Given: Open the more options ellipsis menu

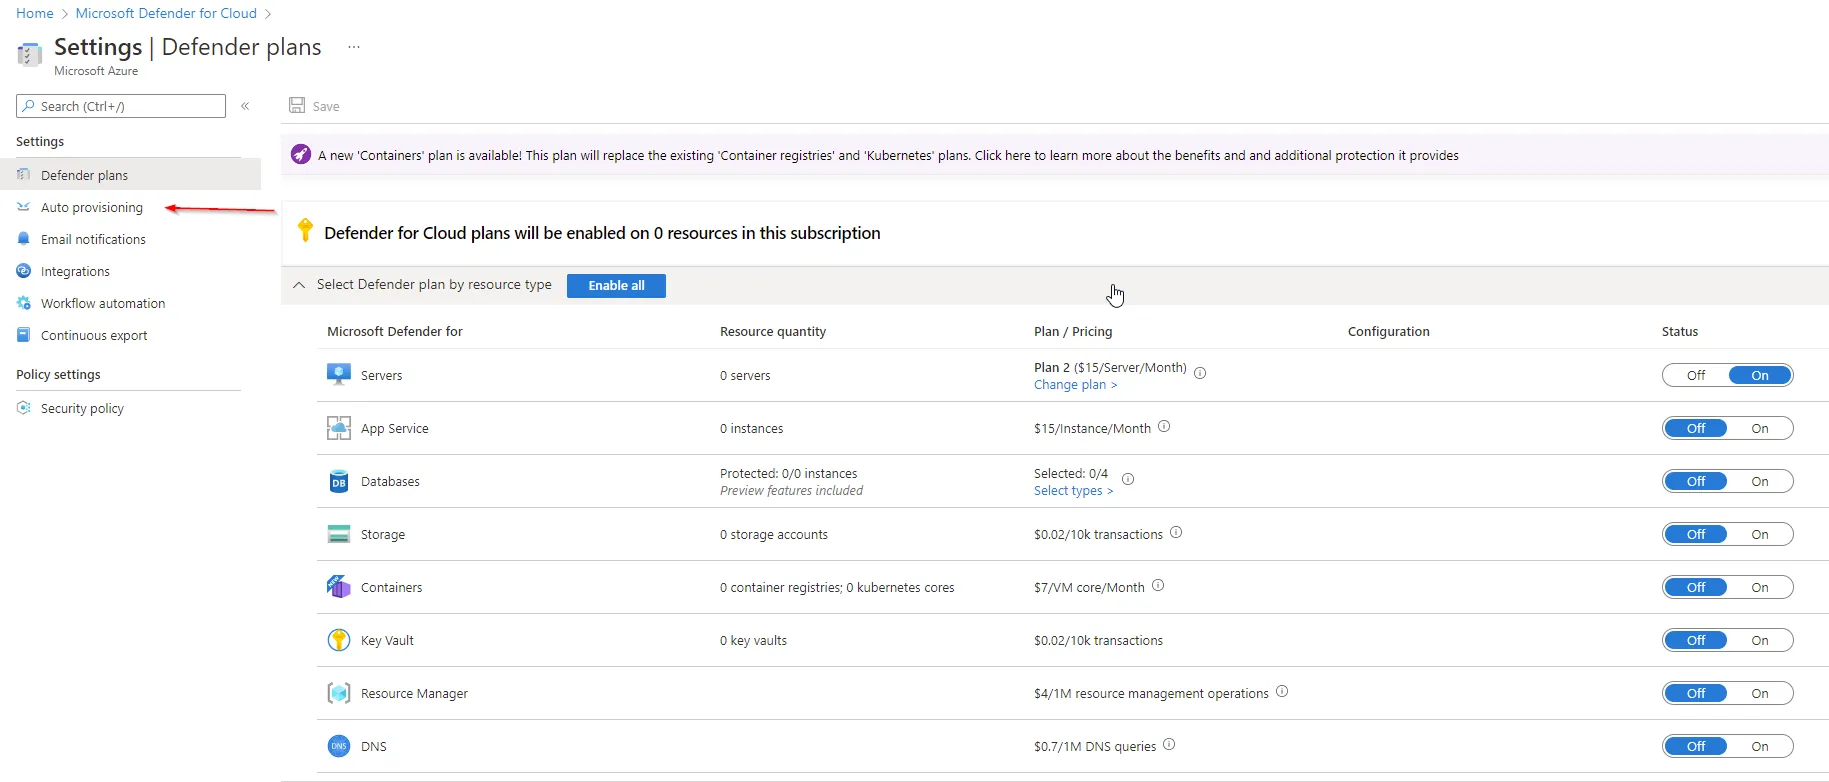Looking at the screenshot, I should click(354, 47).
